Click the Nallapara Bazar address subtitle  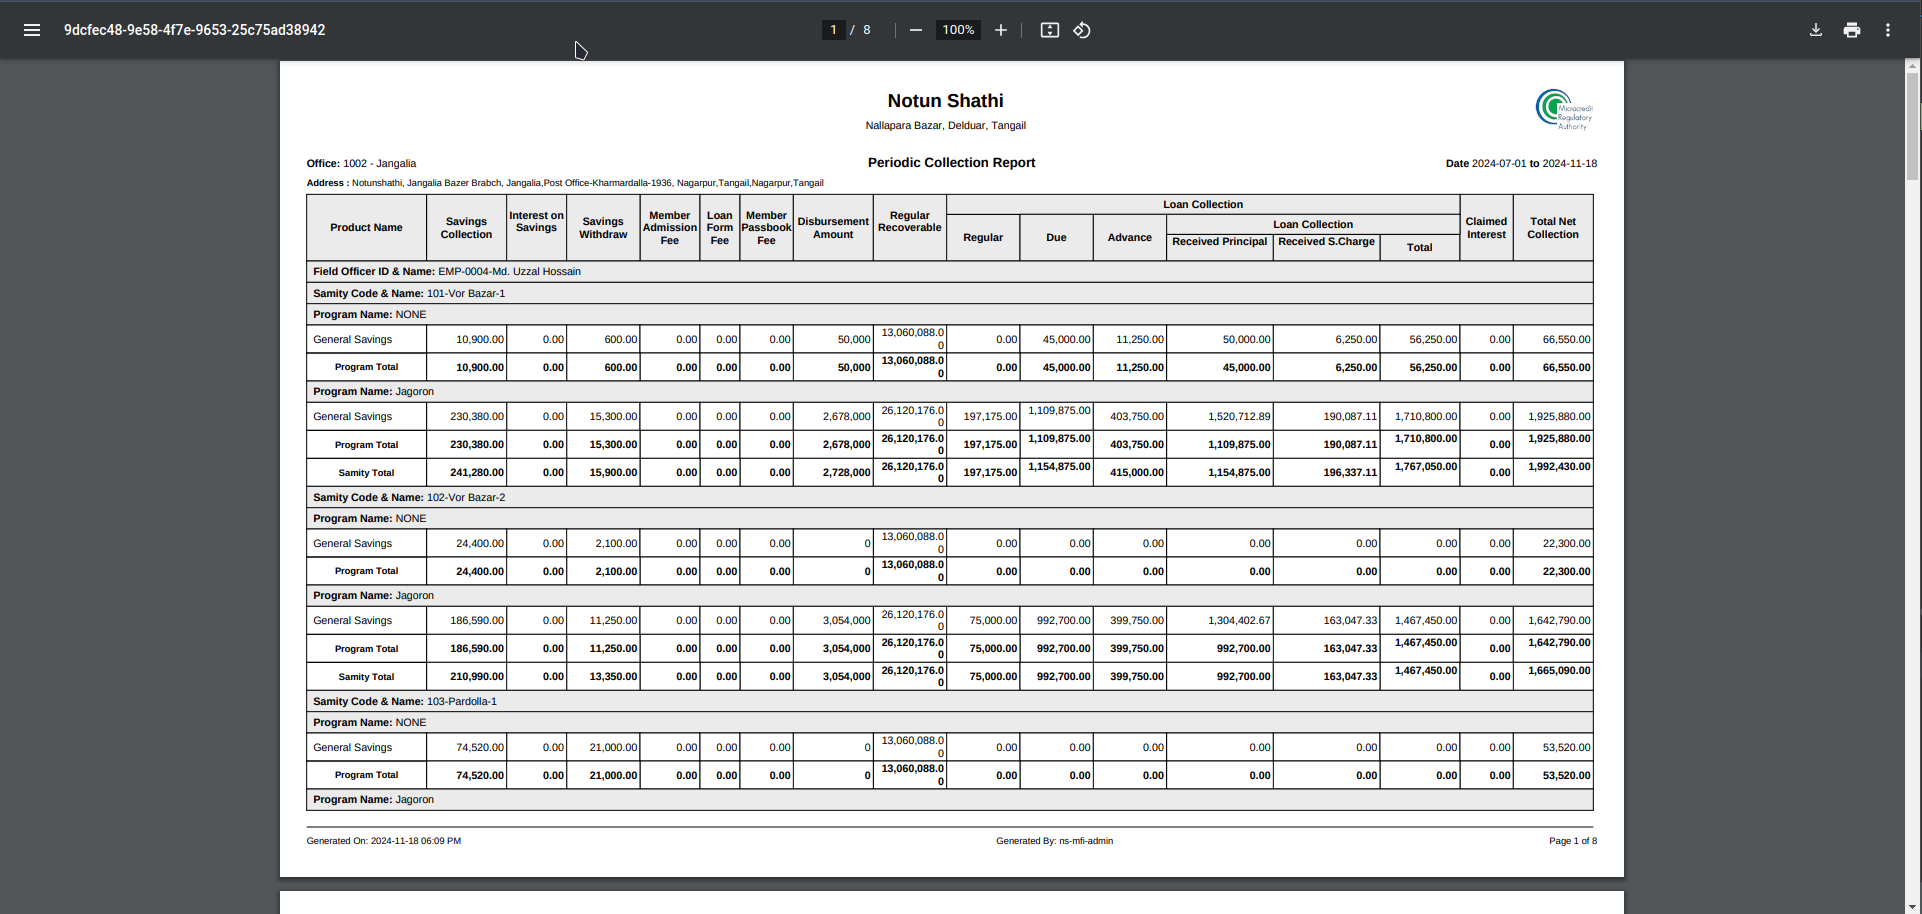coord(945,126)
